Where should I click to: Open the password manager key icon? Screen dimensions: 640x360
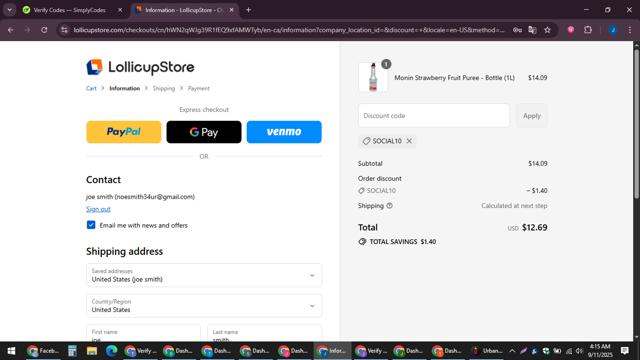pyautogui.click(x=518, y=30)
